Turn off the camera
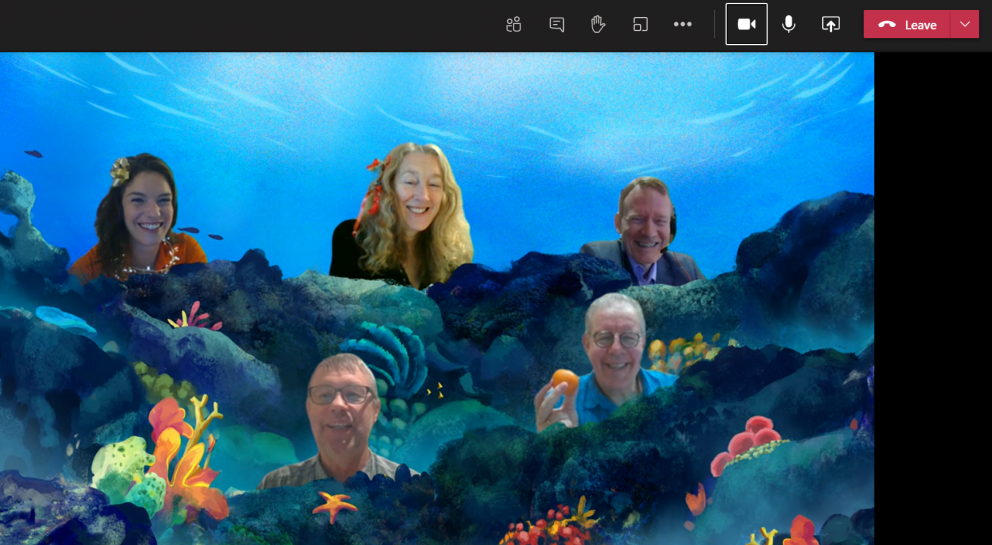Viewport: 992px width, 545px height. pos(746,24)
